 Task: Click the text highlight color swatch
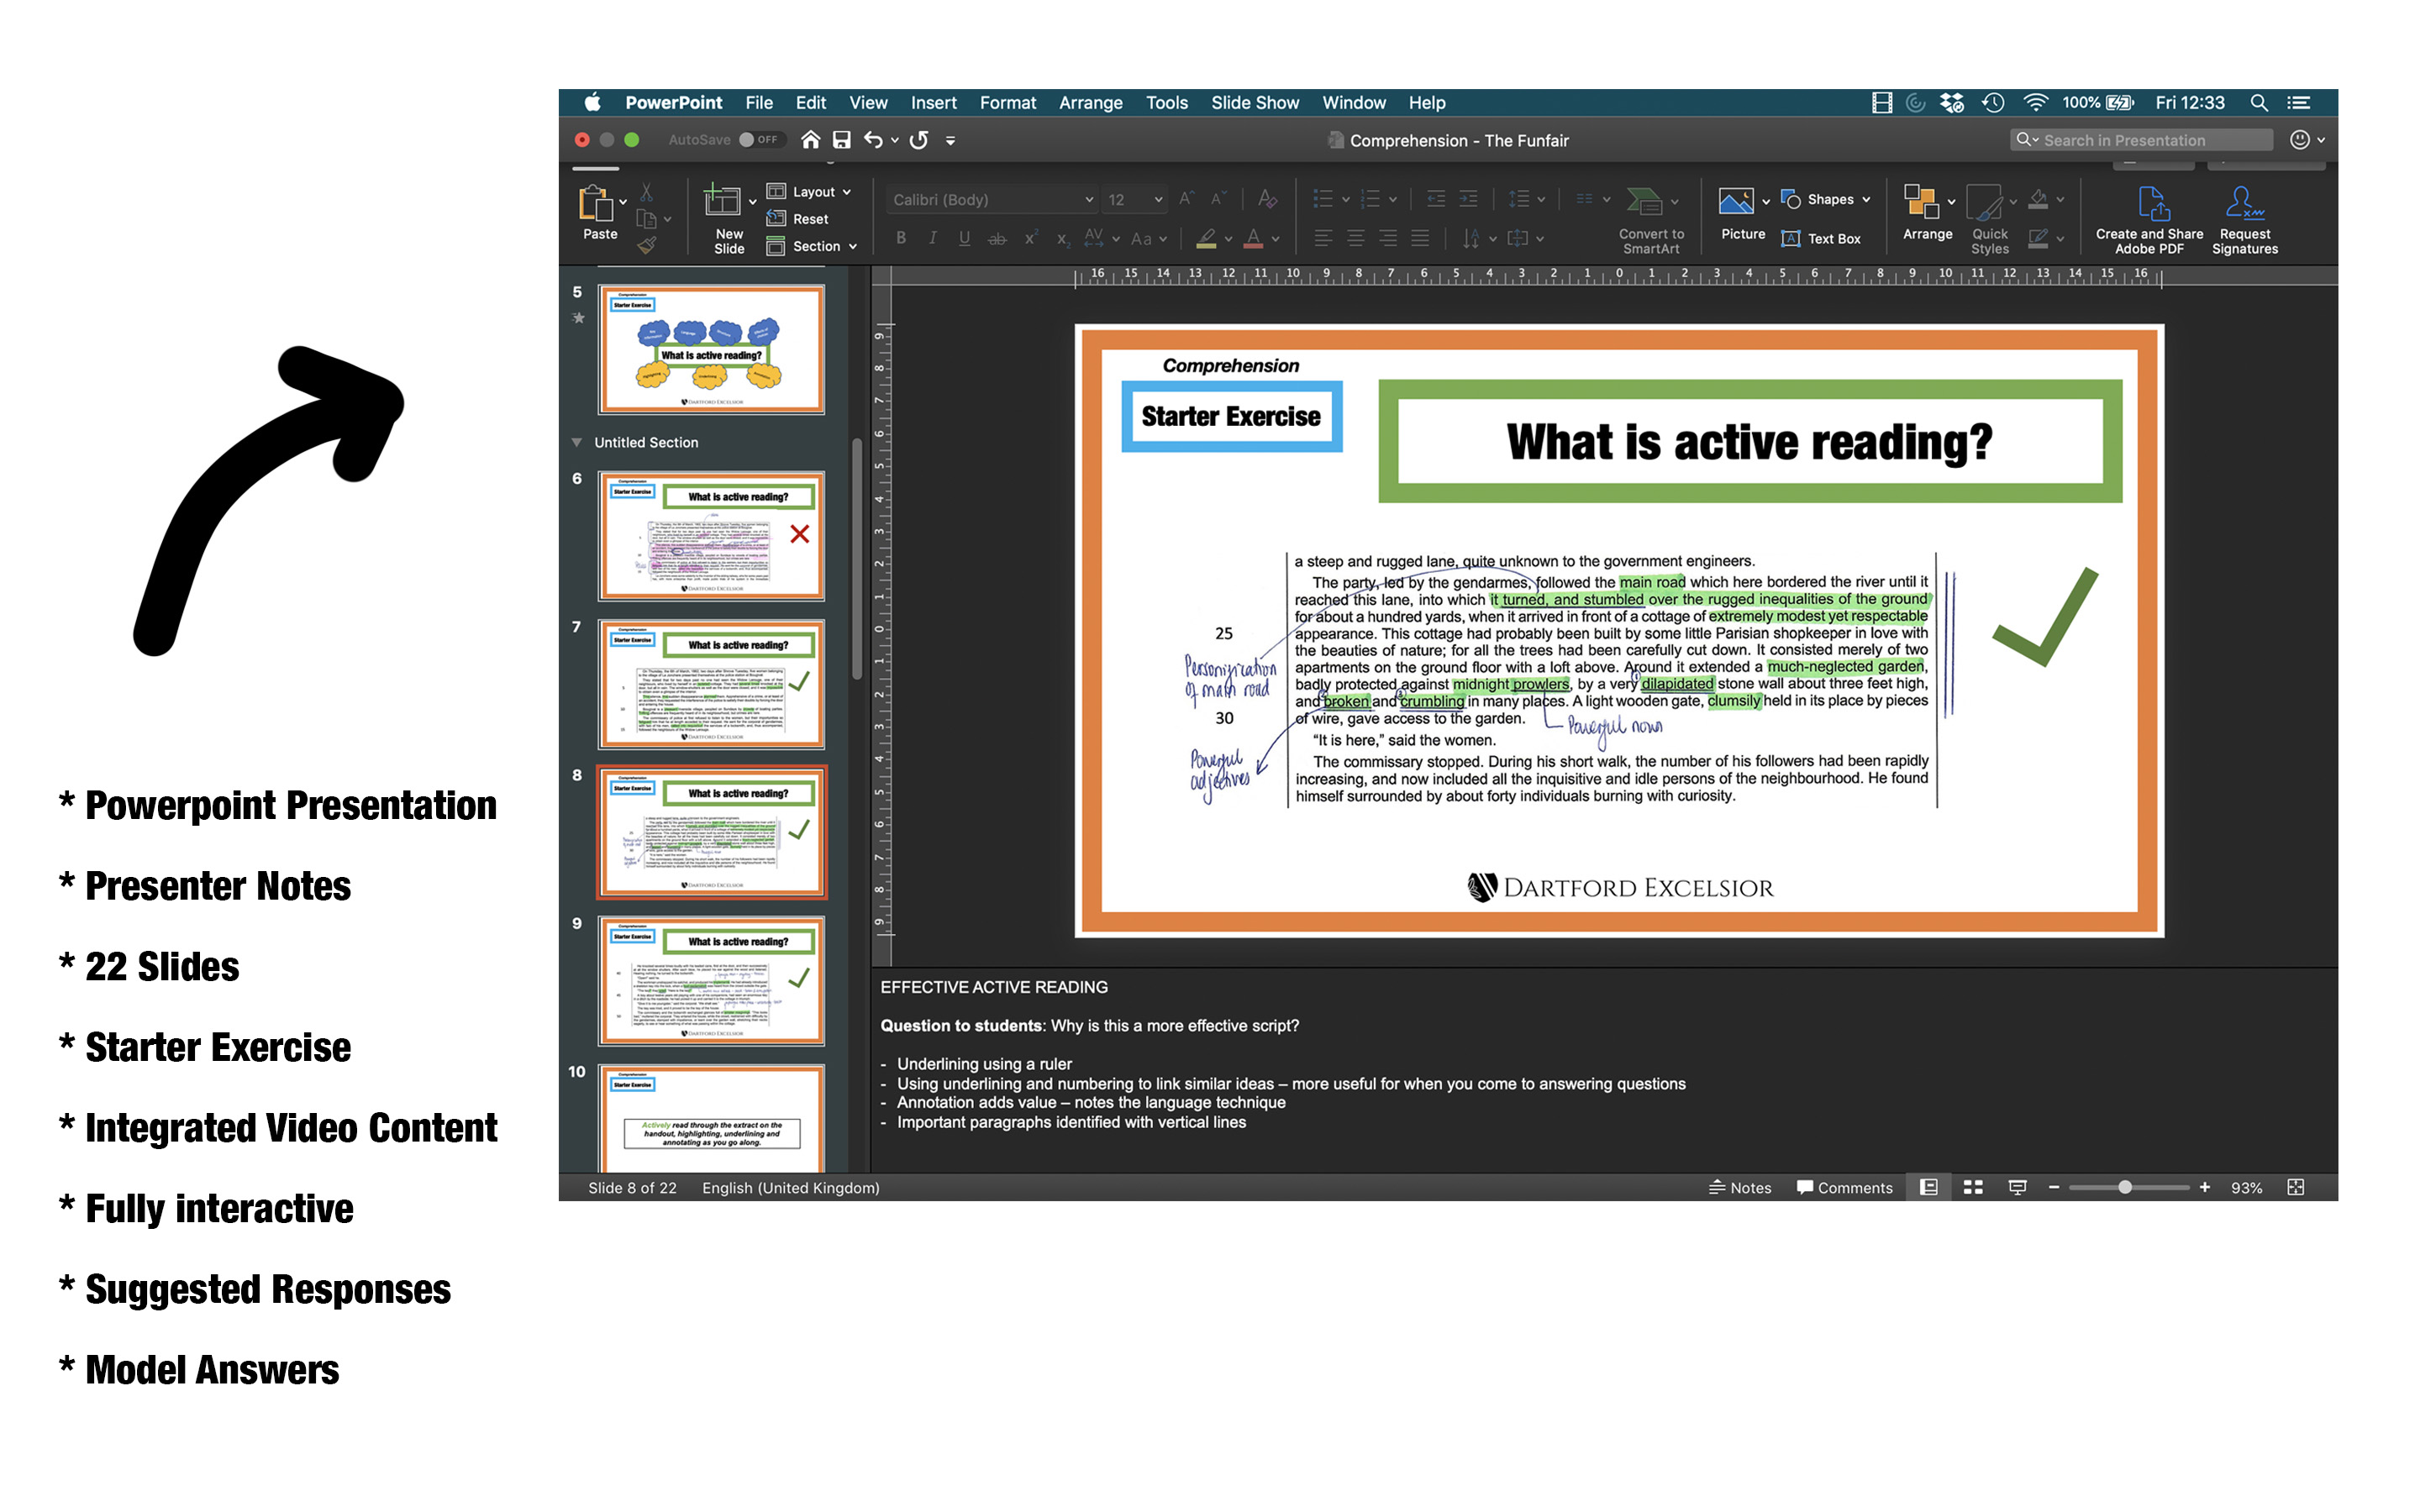1206,238
